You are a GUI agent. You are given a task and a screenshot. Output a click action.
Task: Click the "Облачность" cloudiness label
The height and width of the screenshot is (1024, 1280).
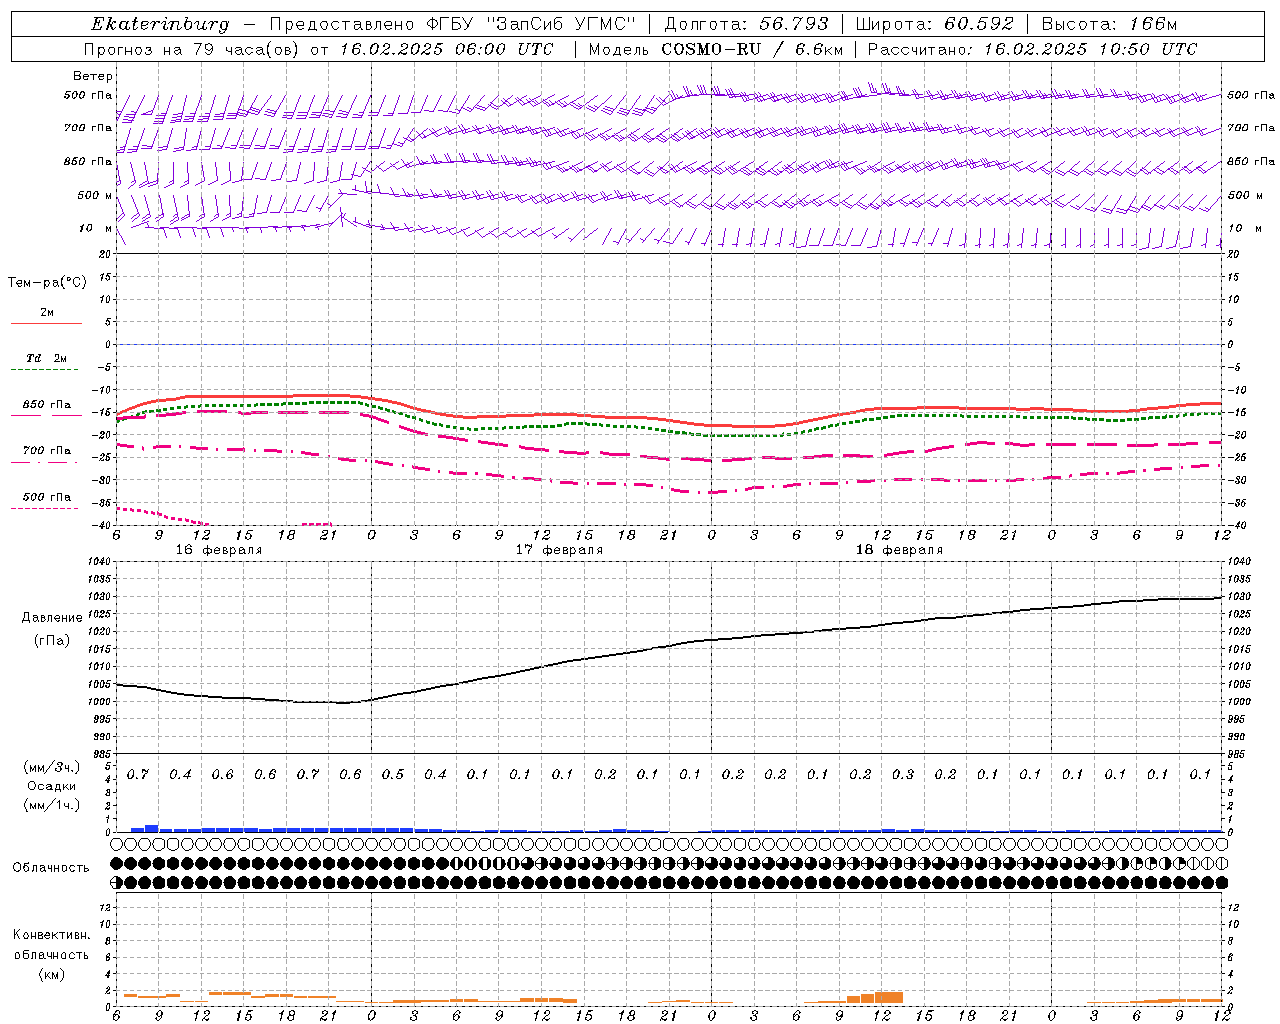pos(51,867)
